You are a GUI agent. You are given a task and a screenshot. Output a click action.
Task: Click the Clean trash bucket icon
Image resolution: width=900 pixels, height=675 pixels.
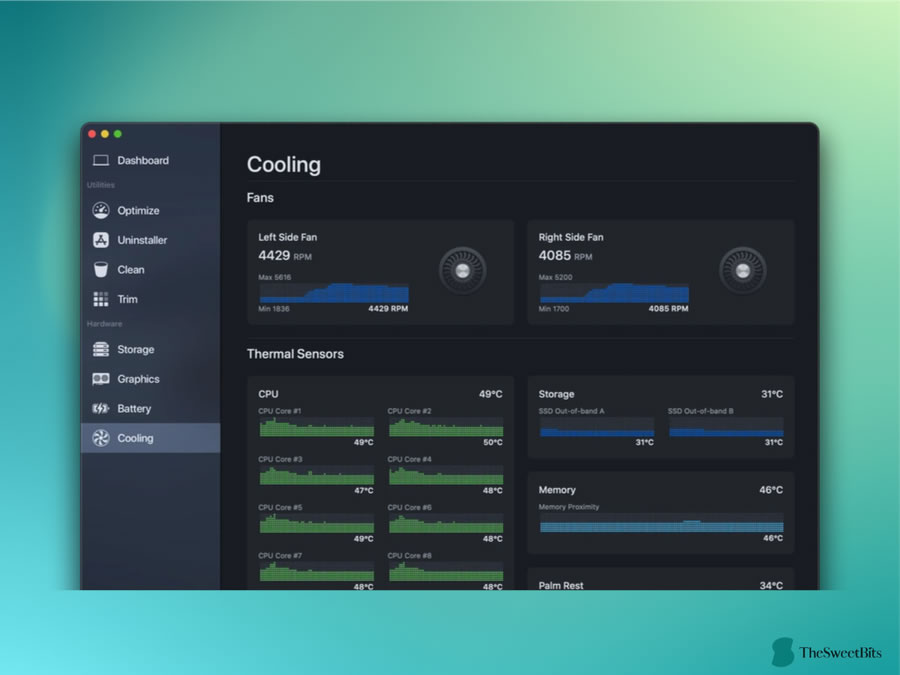(101, 269)
